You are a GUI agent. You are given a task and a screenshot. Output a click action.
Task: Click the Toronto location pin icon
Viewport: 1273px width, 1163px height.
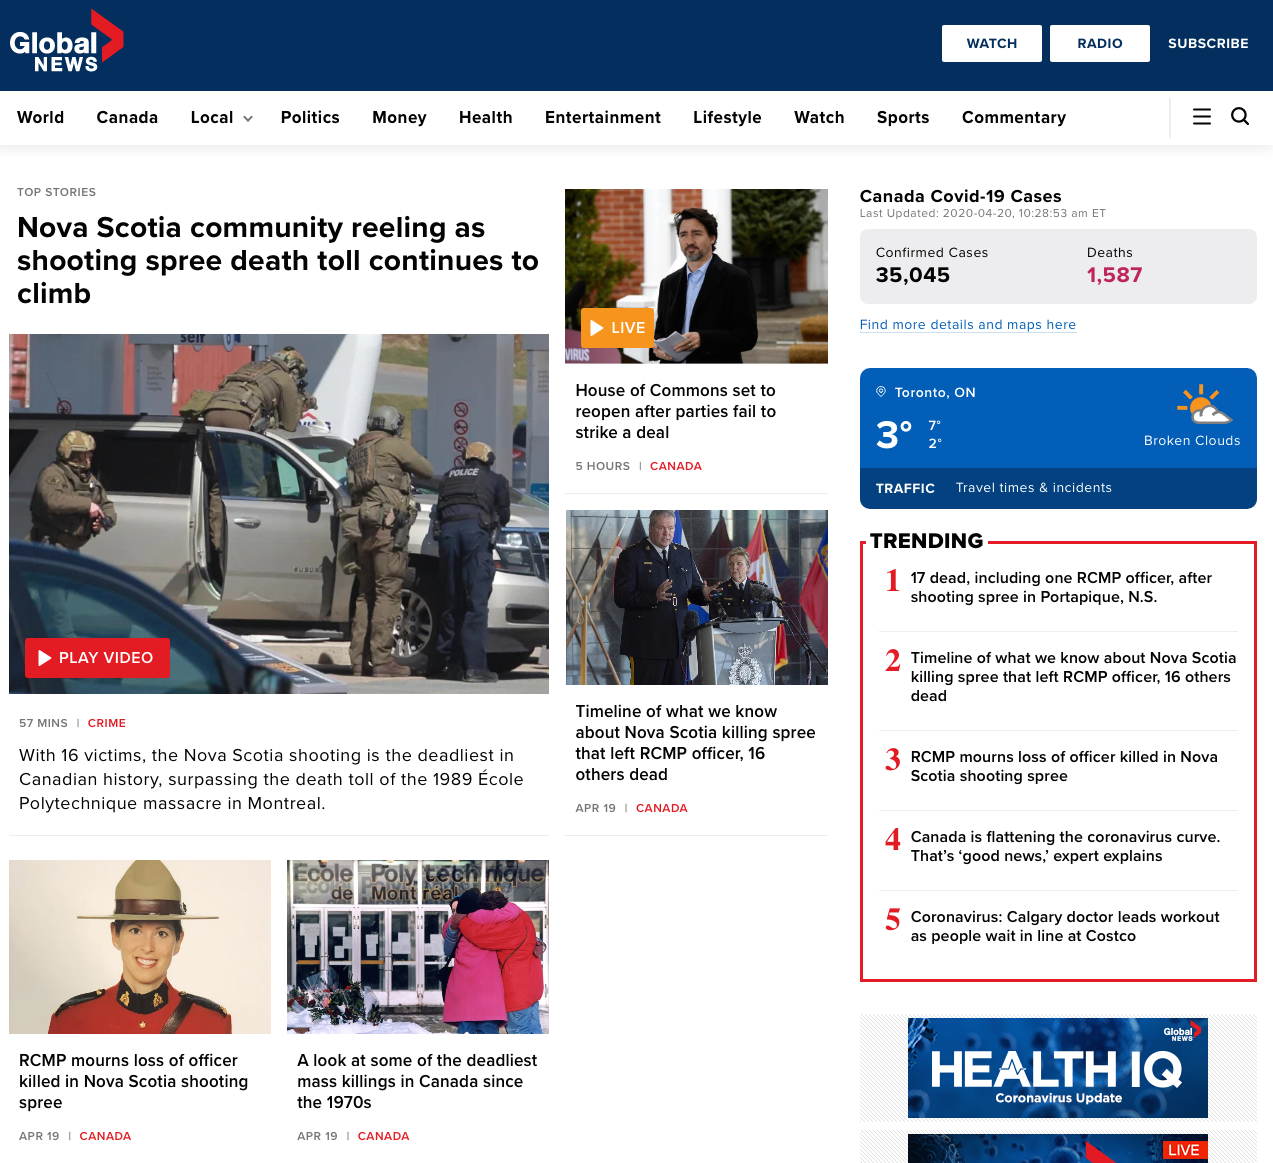[881, 392]
